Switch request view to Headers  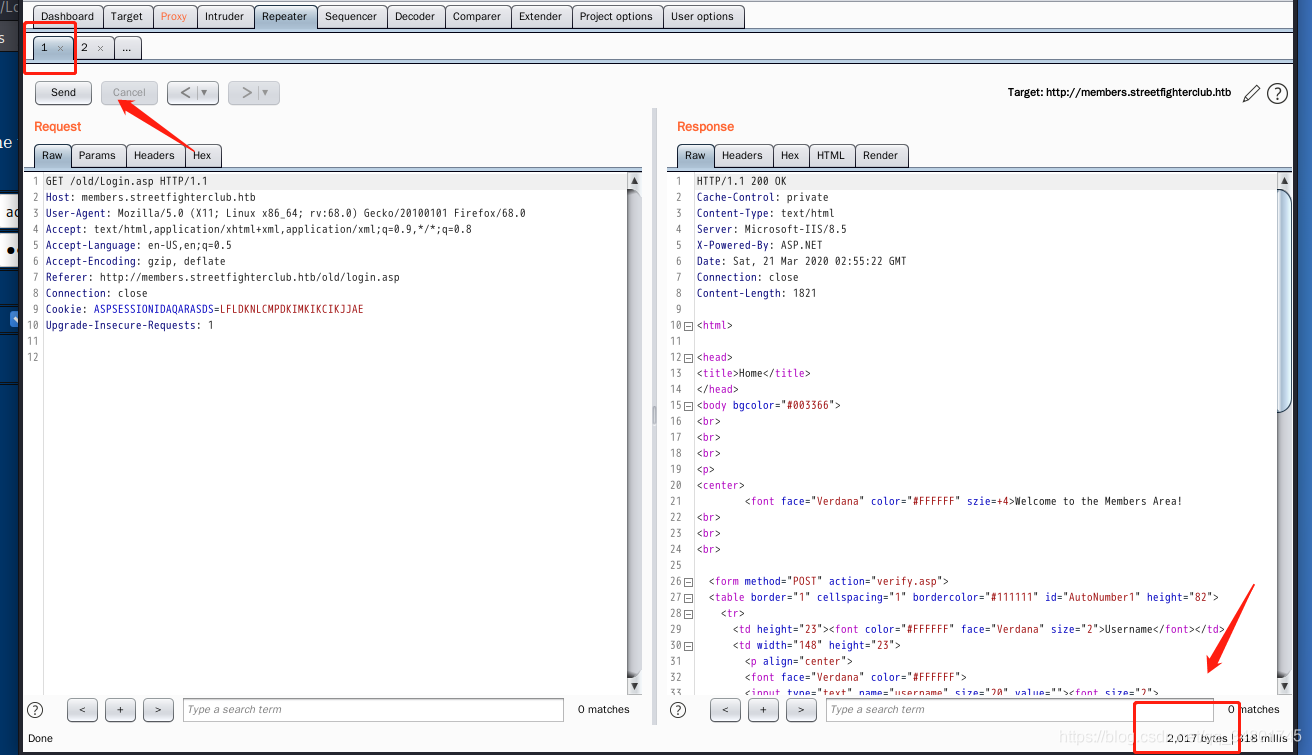(154, 155)
